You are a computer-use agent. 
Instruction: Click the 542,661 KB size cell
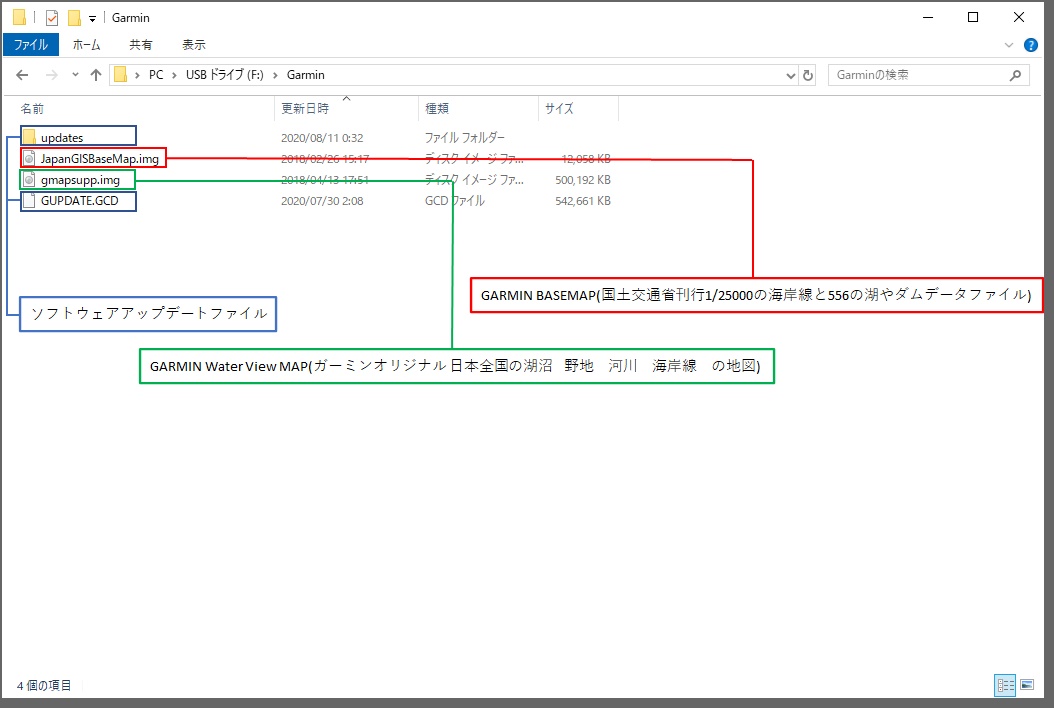(583, 200)
